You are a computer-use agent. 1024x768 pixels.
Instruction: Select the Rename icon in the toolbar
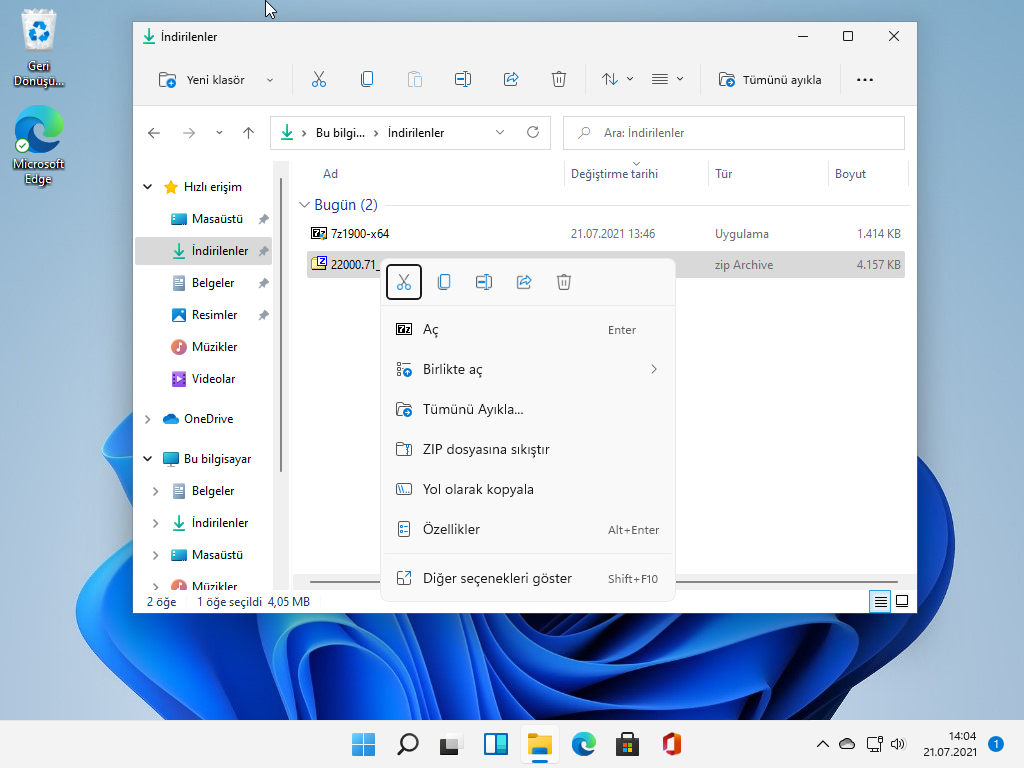point(463,79)
